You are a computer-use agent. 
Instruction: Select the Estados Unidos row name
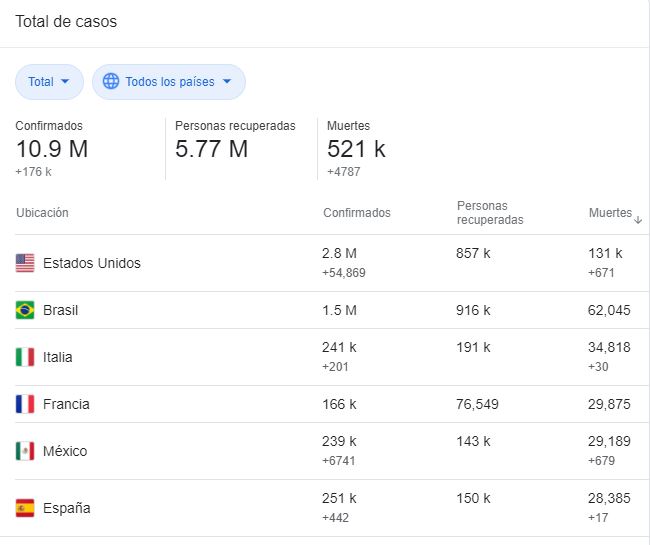(x=91, y=263)
